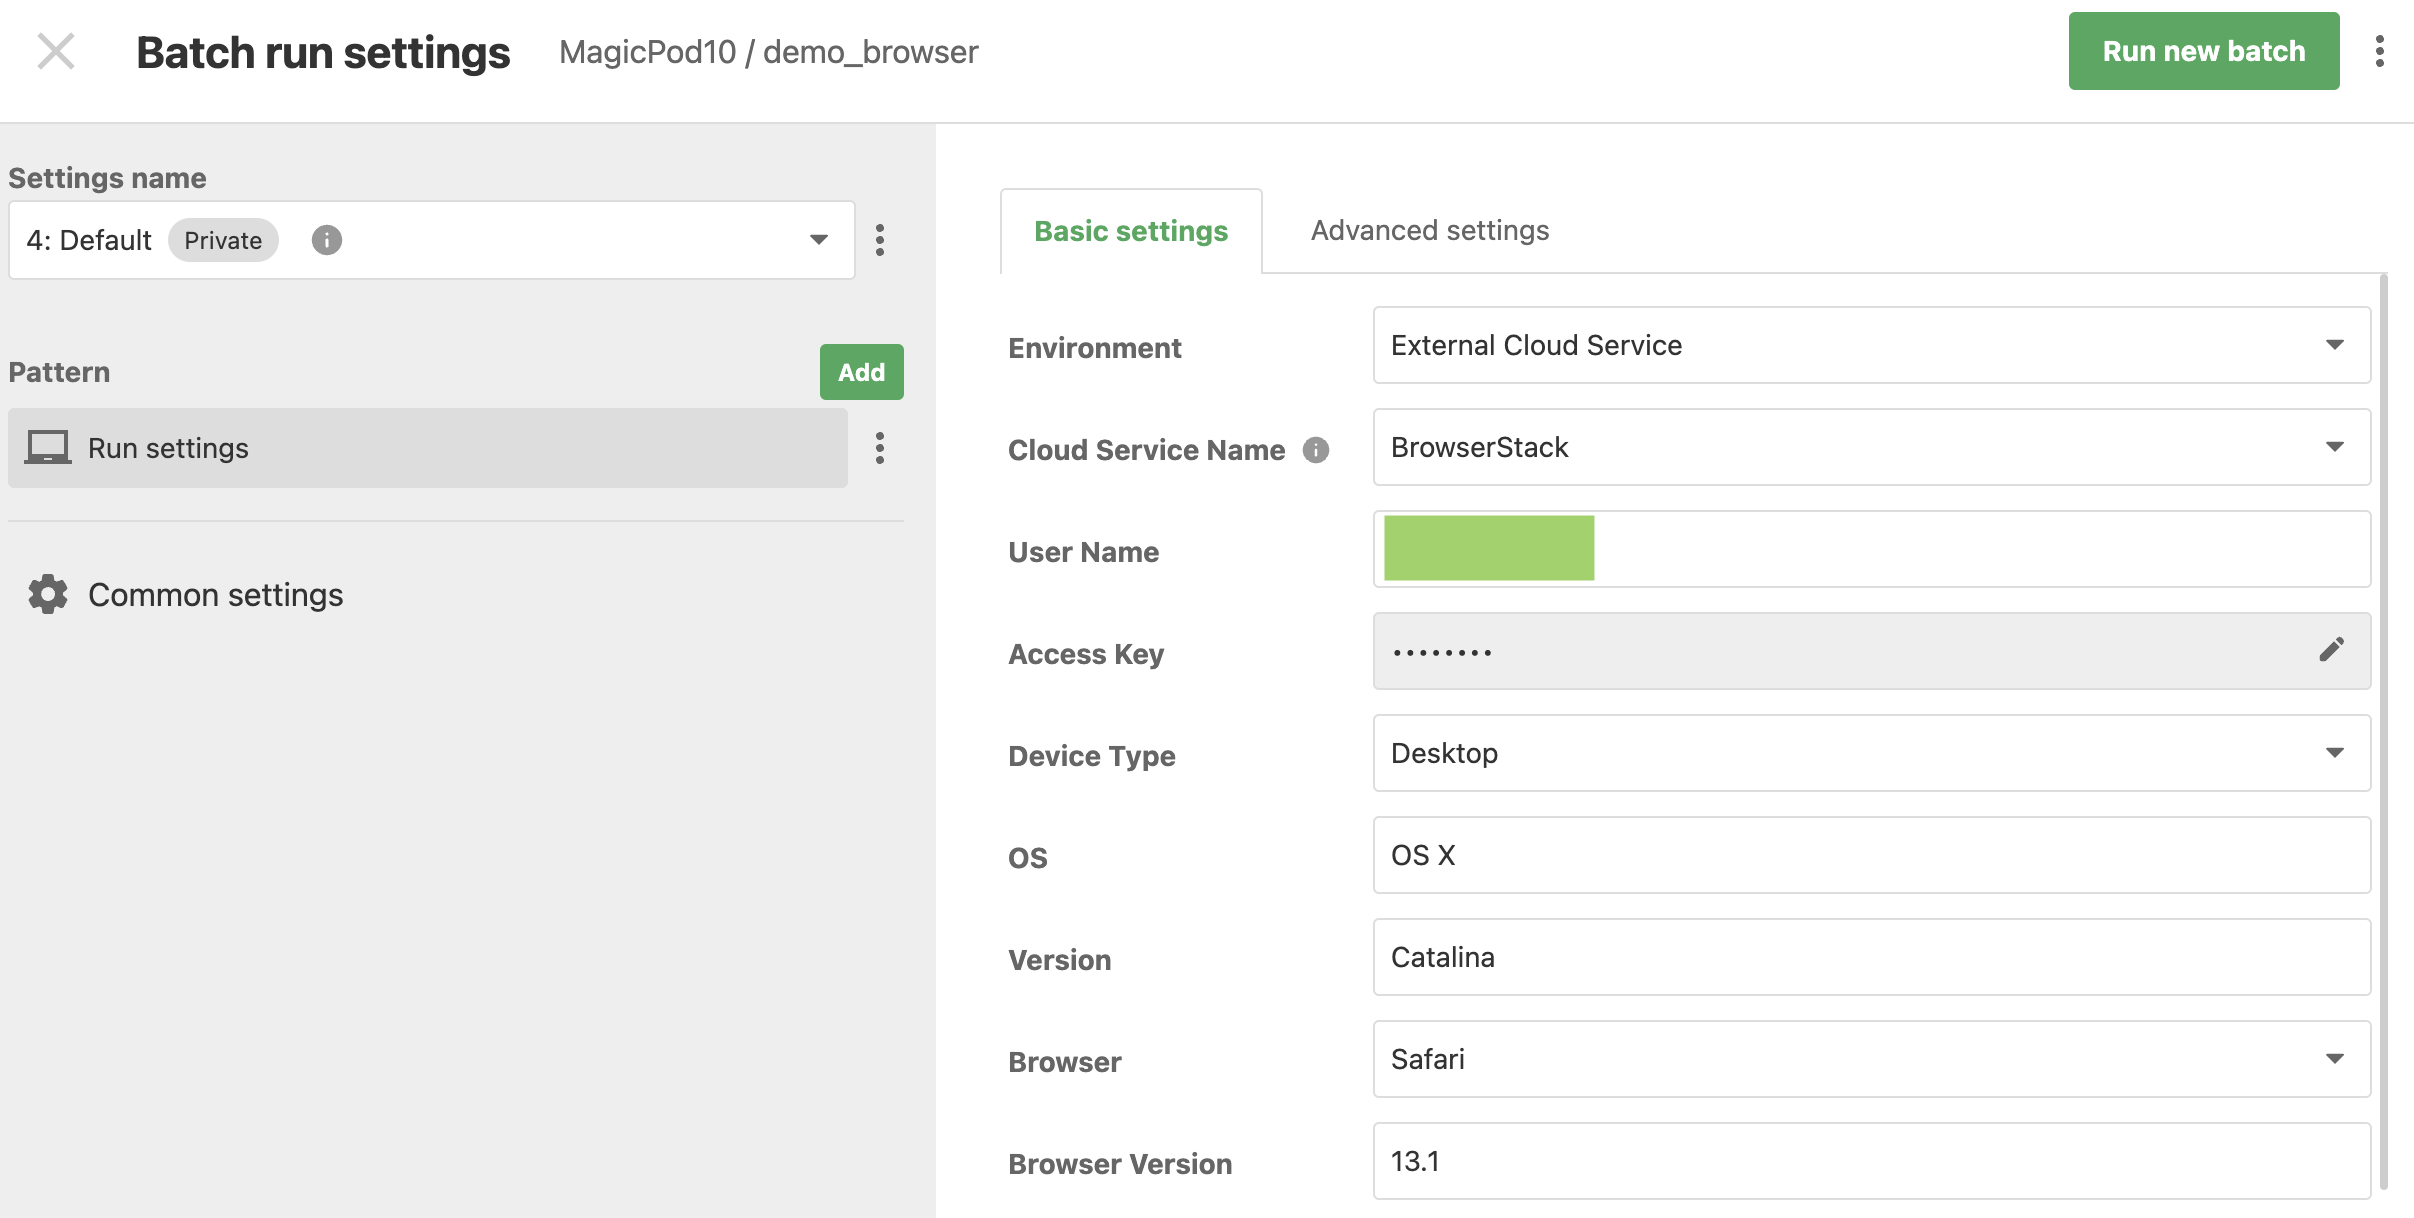
Task: Select the Run settings pattern row
Action: click(x=428, y=448)
